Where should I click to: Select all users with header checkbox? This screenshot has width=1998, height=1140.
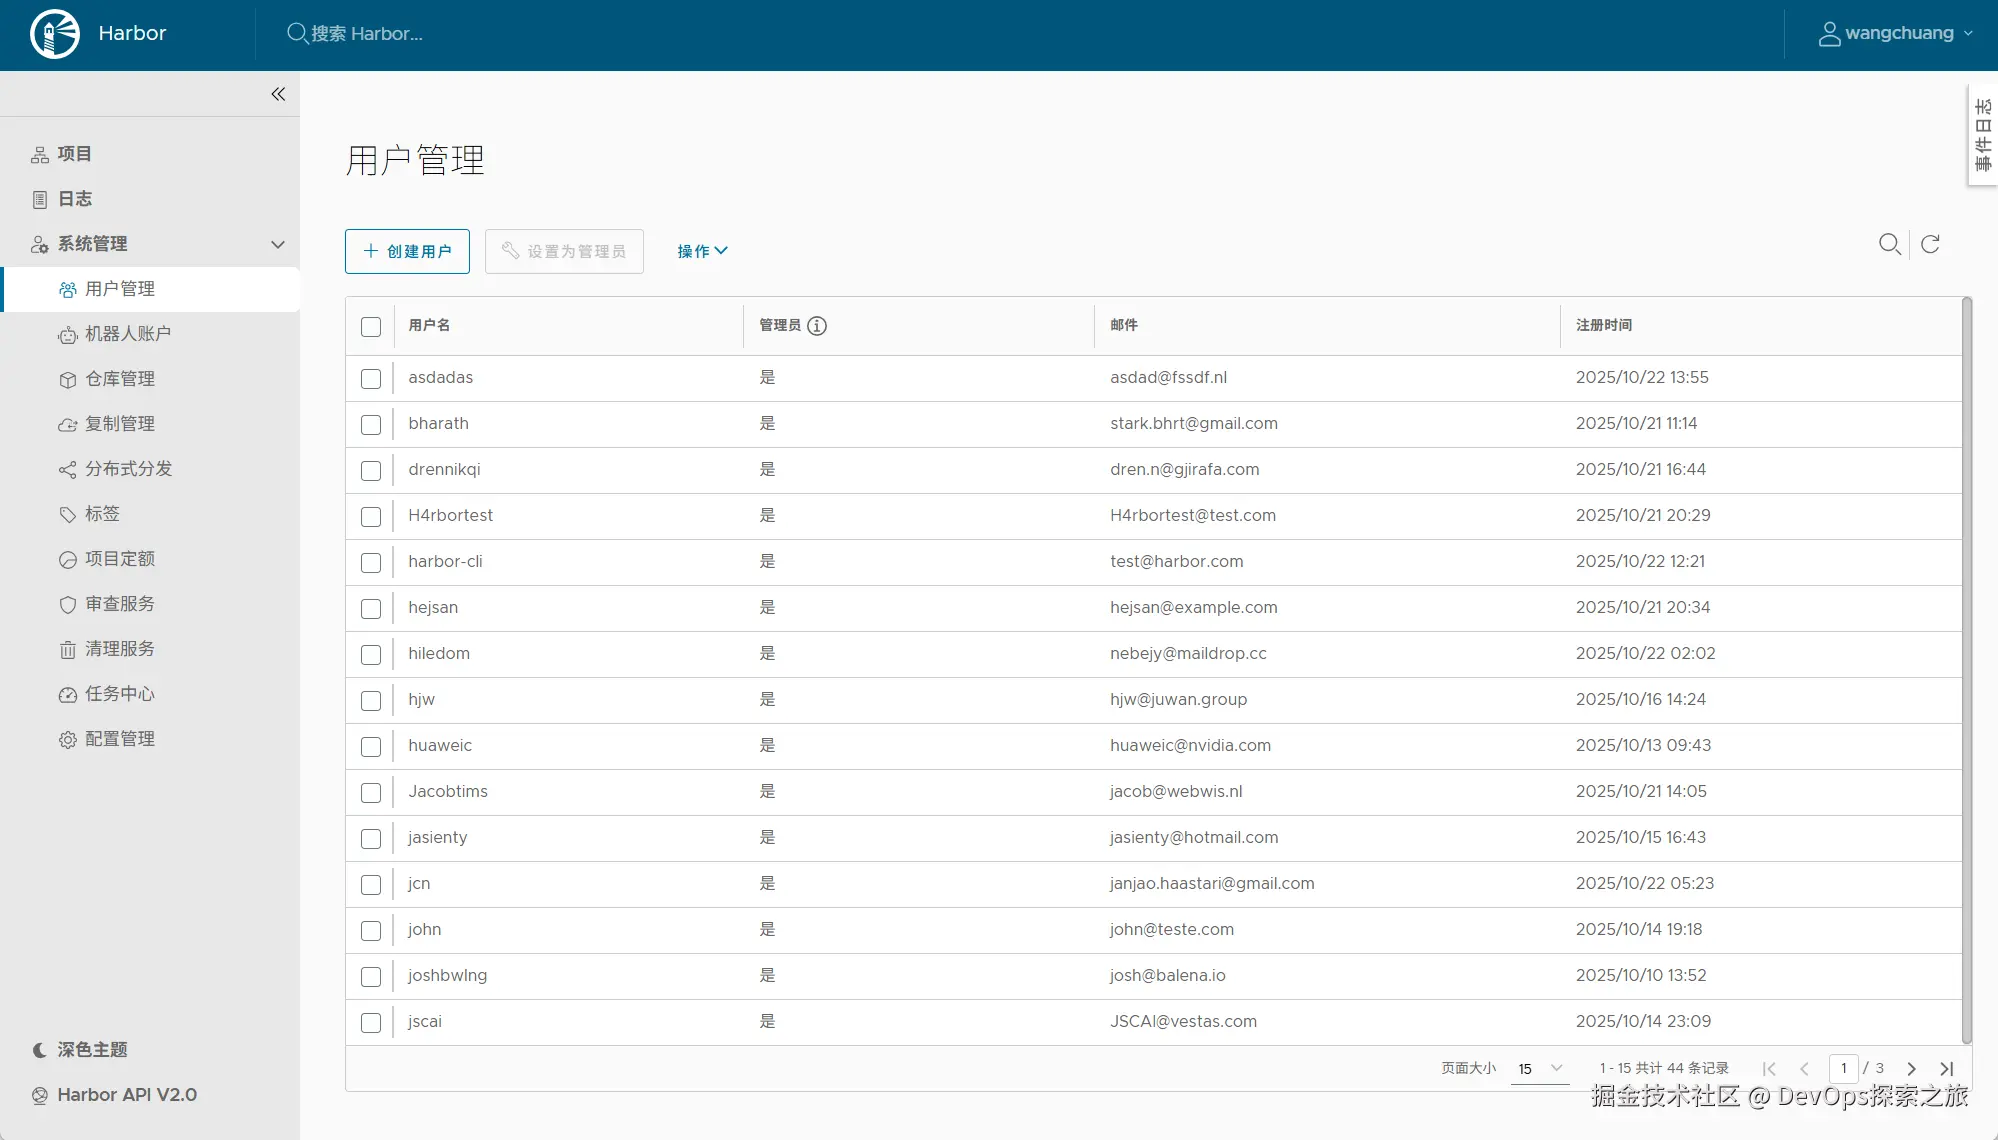371,327
